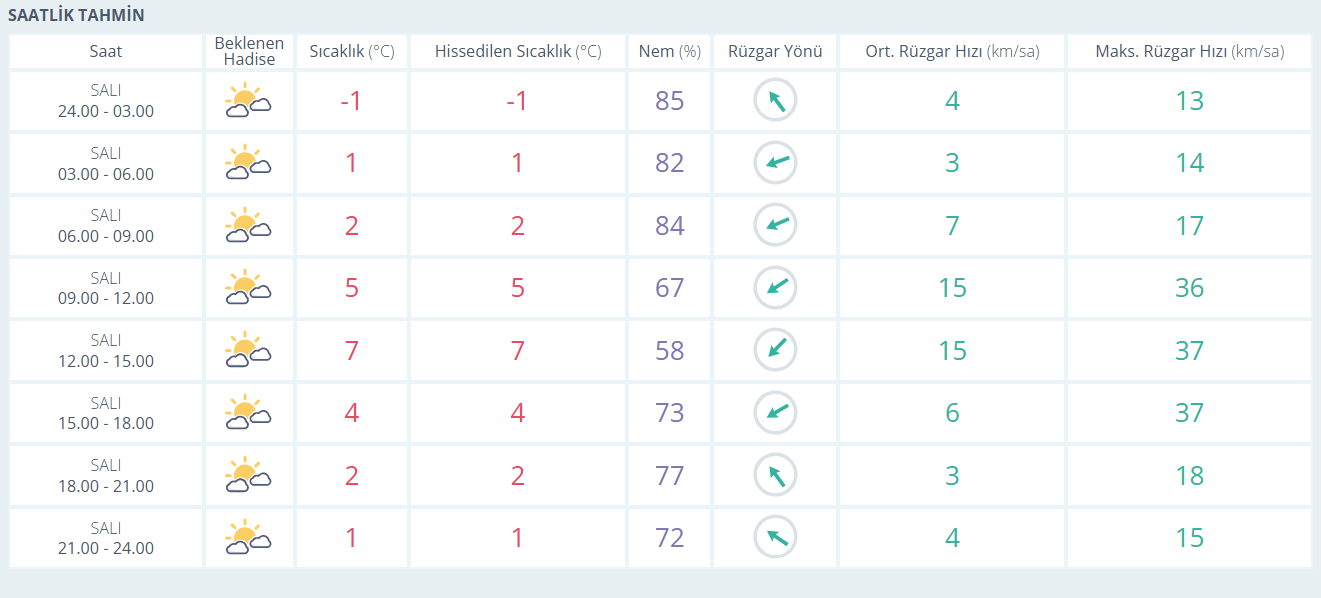Click the "Rüzgar Yönü" column header
1321x598 pixels.
(x=775, y=52)
